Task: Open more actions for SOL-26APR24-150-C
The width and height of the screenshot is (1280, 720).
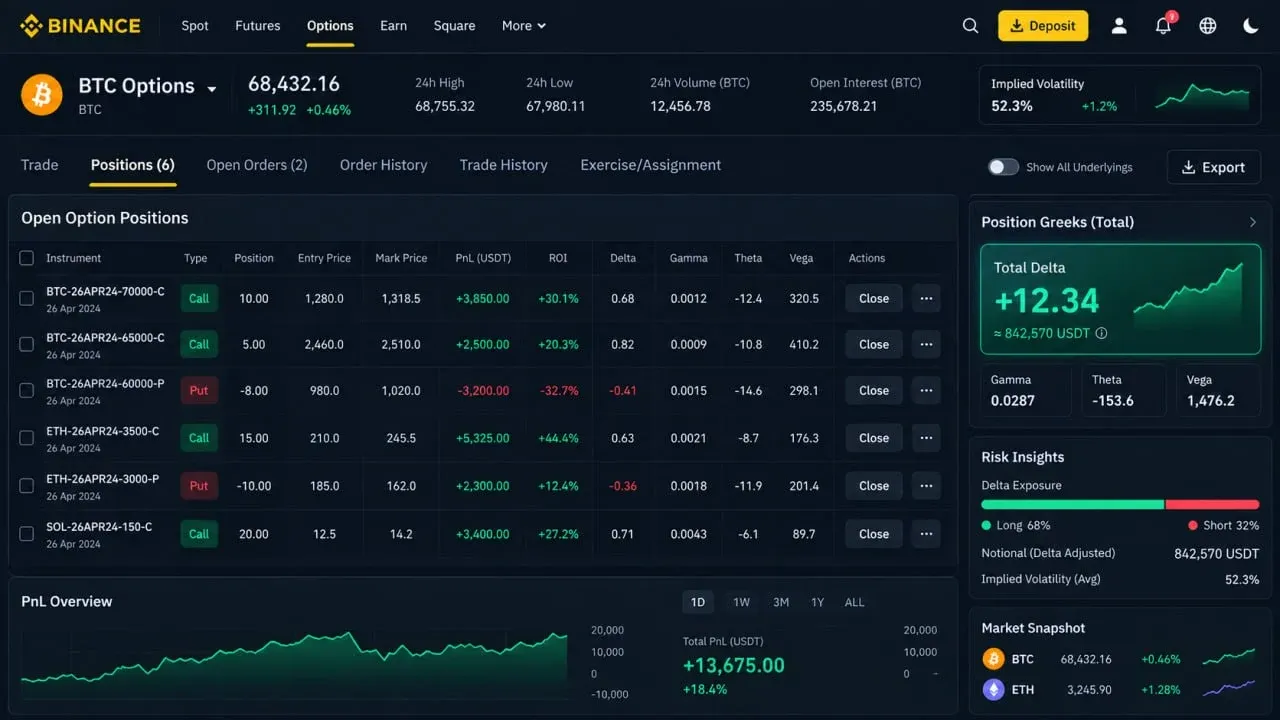Action: point(926,534)
